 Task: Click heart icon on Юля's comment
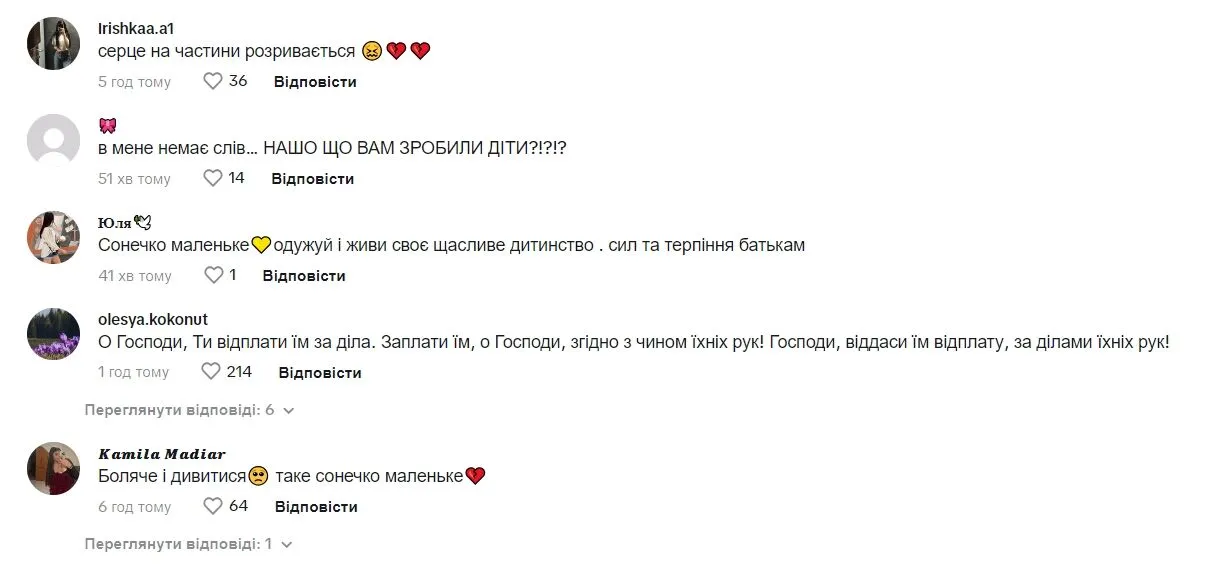(x=213, y=275)
